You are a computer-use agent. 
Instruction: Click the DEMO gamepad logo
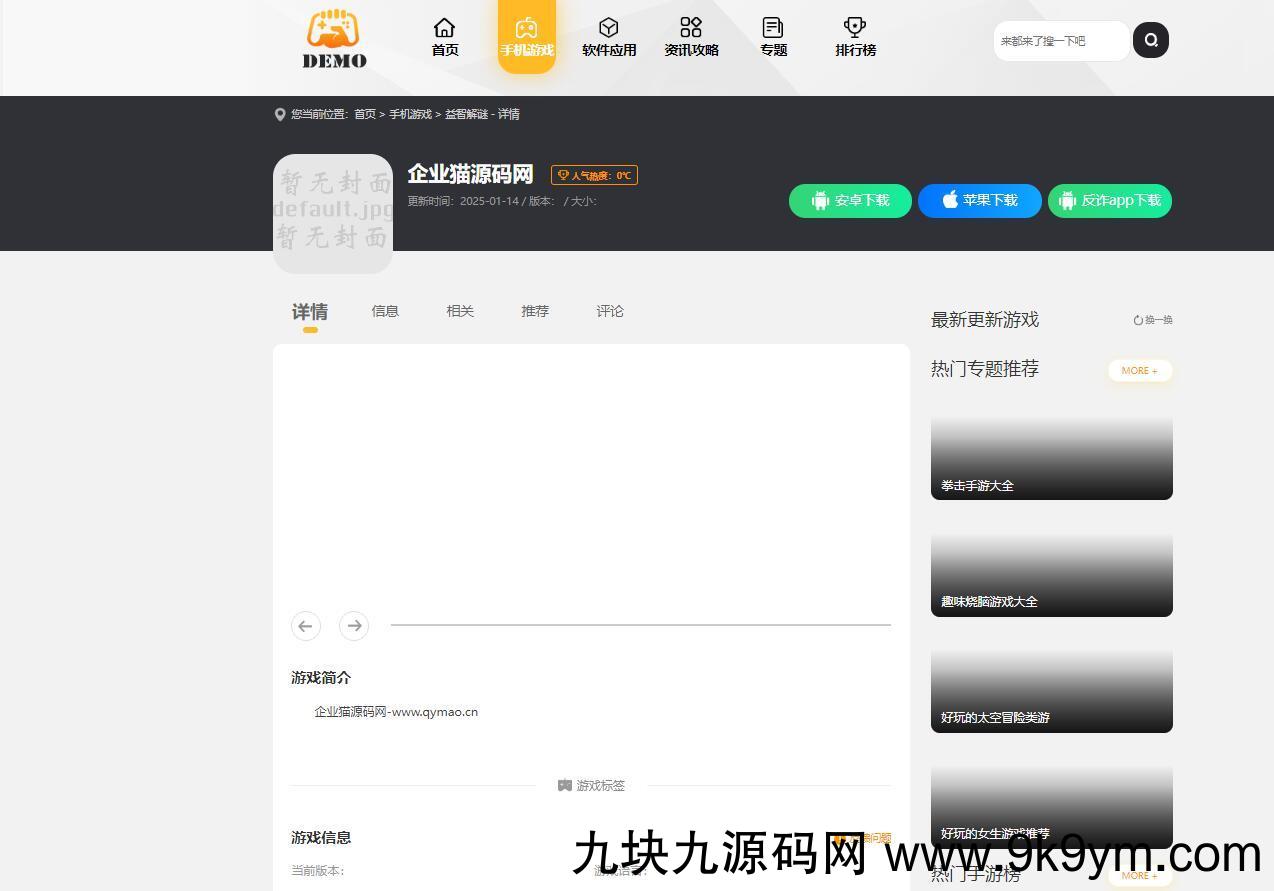pyautogui.click(x=334, y=39)
